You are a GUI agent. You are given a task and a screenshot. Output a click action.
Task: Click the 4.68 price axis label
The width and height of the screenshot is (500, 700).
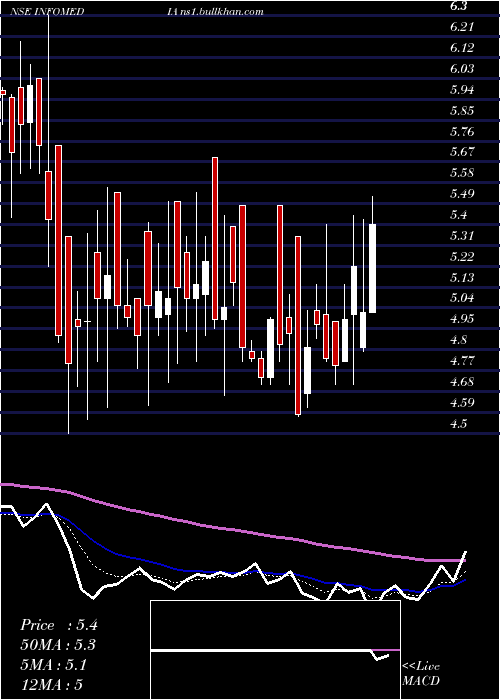(462, 383)
